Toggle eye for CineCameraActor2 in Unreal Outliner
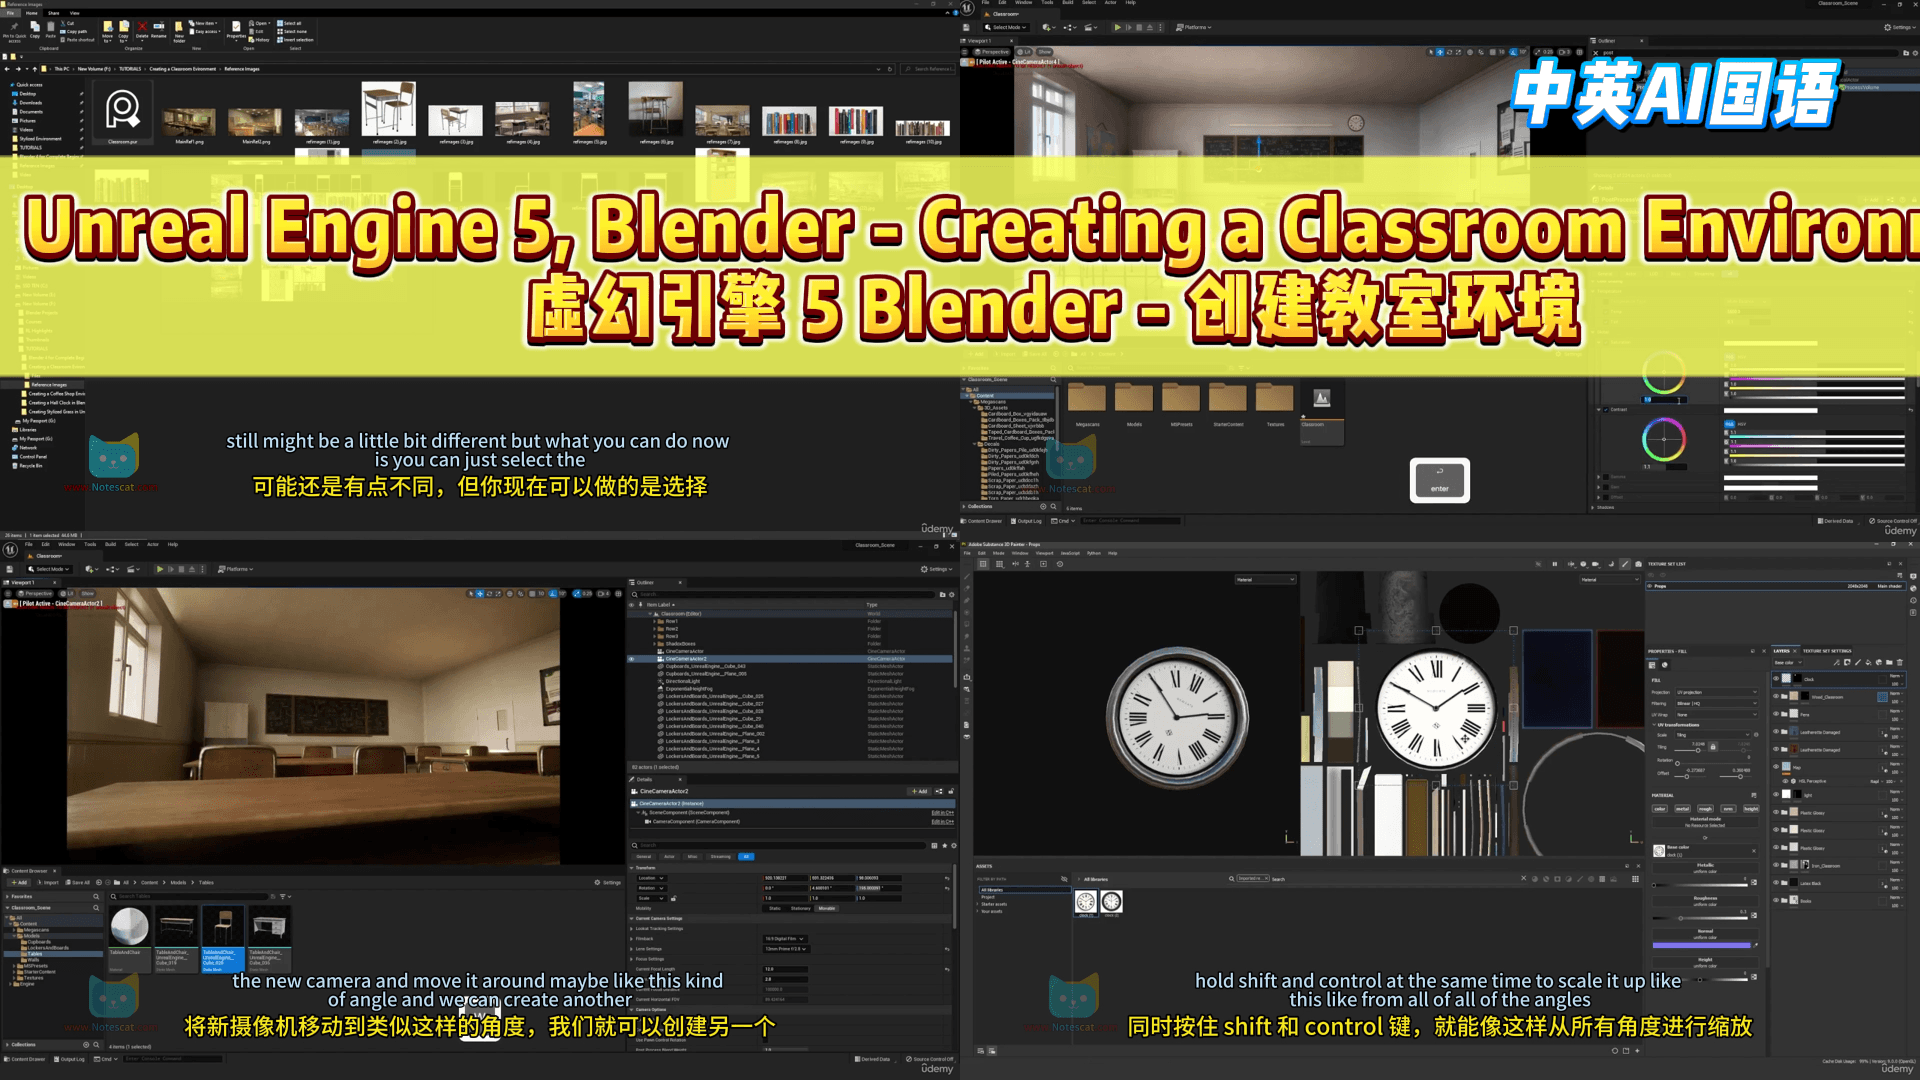The image size is (1920, 1080). click(631, 659)
